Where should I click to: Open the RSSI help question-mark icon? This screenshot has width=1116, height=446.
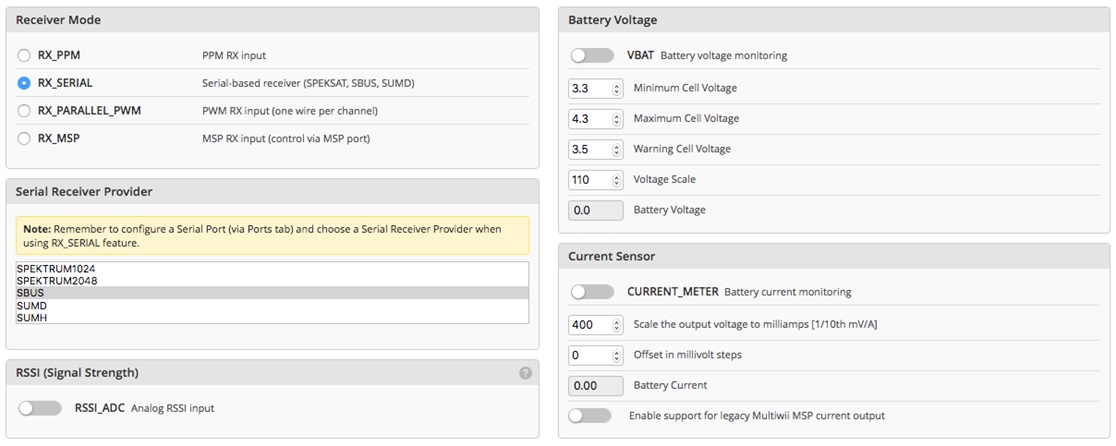pyautogui.click(x=525, y=373)
